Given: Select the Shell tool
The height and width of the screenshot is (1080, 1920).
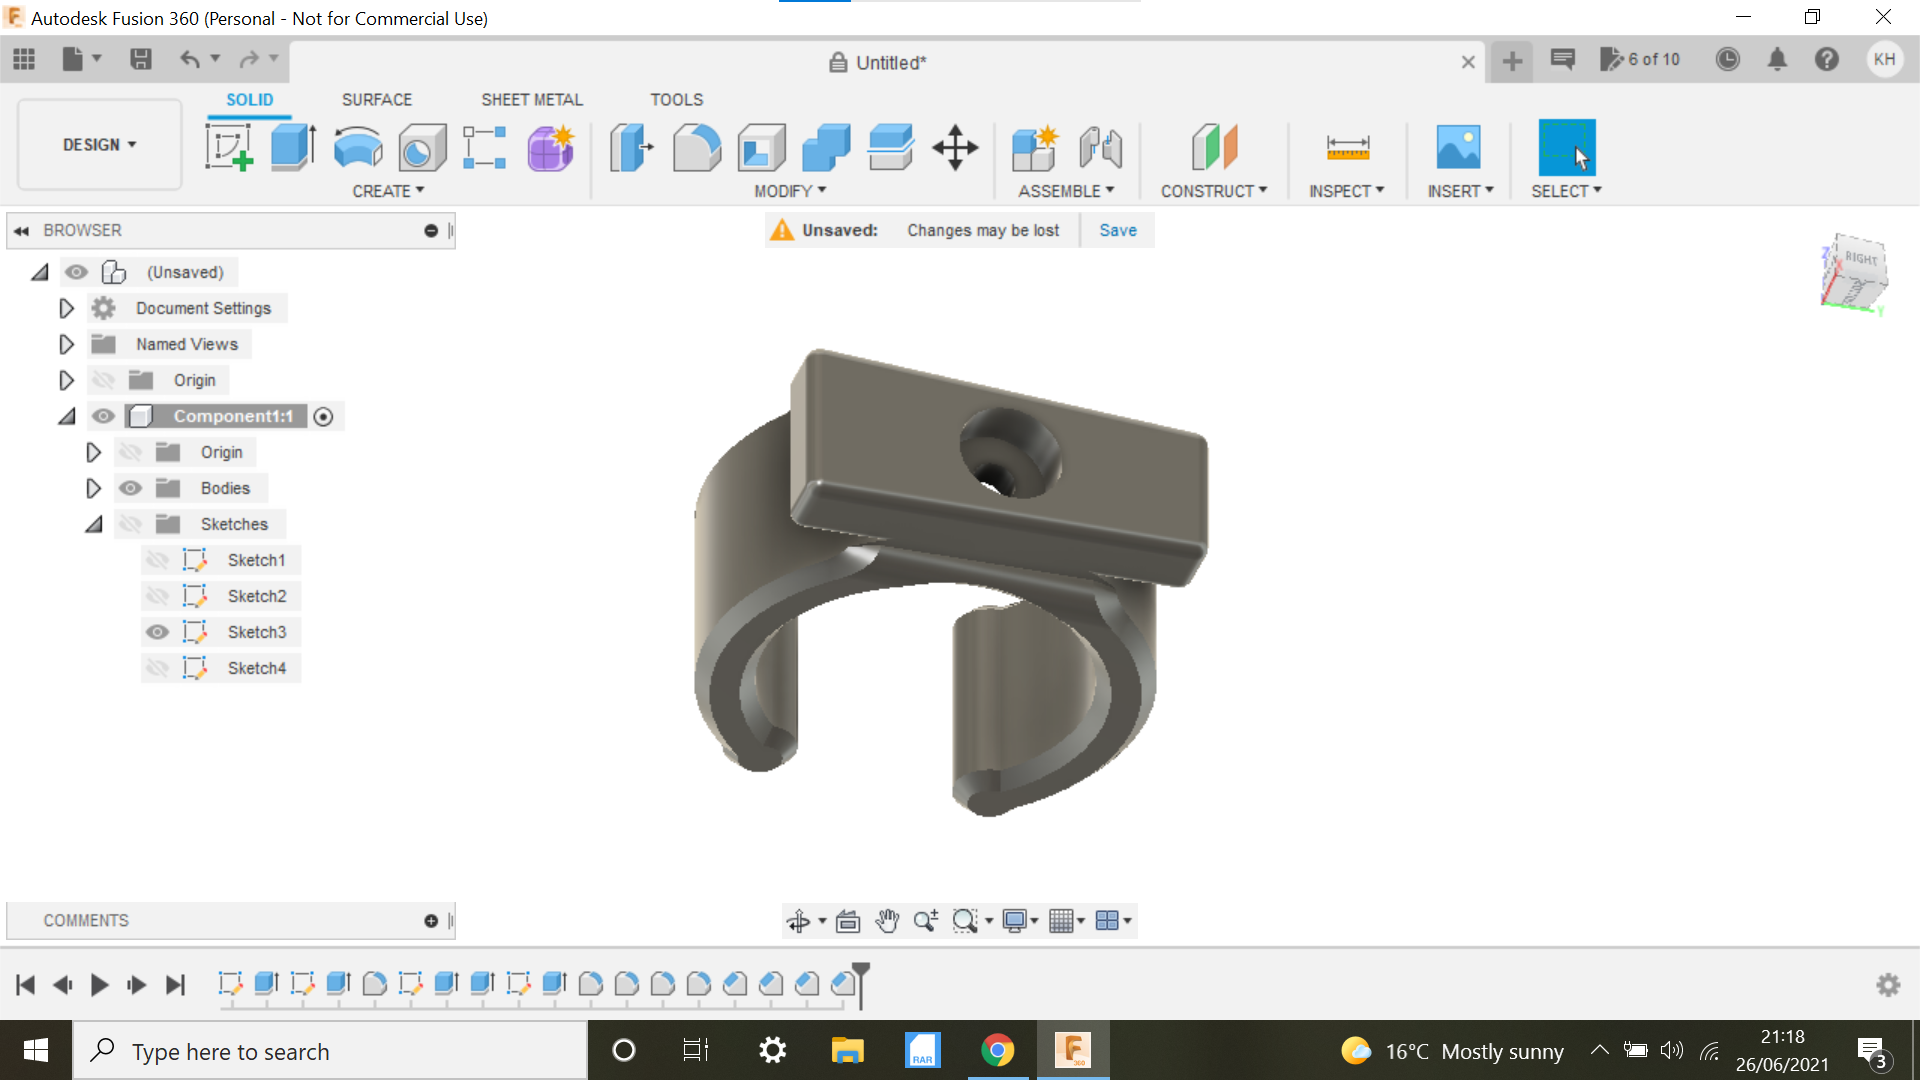Looking at the screenshot, I should 762,147.
